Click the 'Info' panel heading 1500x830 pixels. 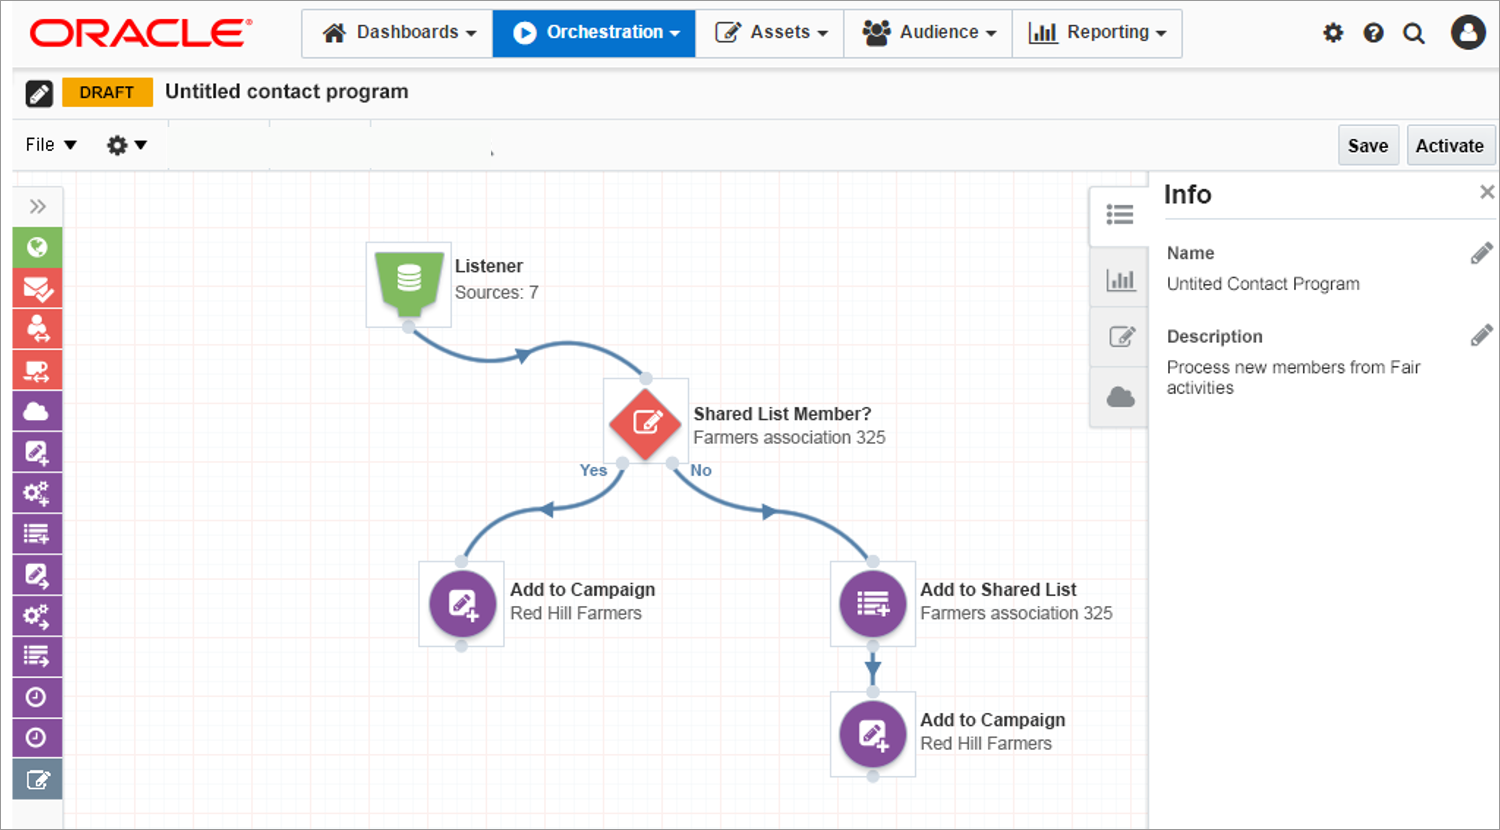coord(1188,194)
